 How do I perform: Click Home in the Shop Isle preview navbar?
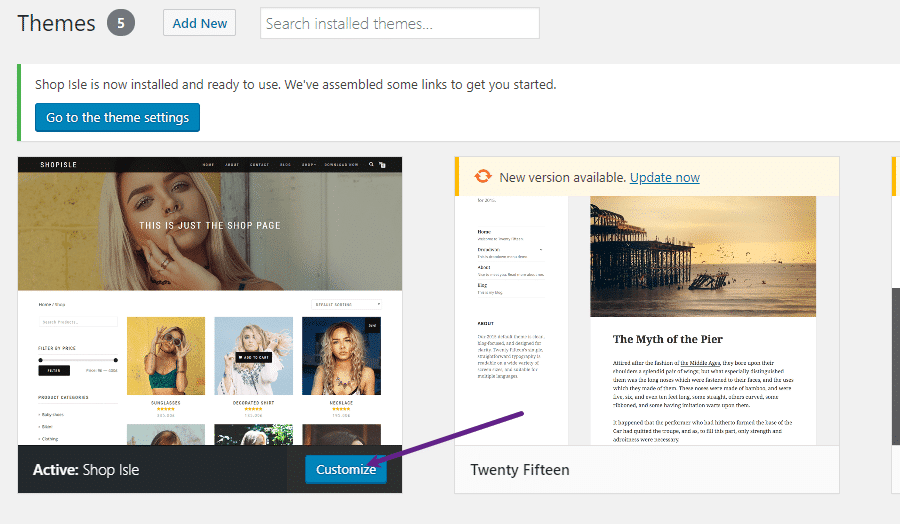click(x=207, y=164)
